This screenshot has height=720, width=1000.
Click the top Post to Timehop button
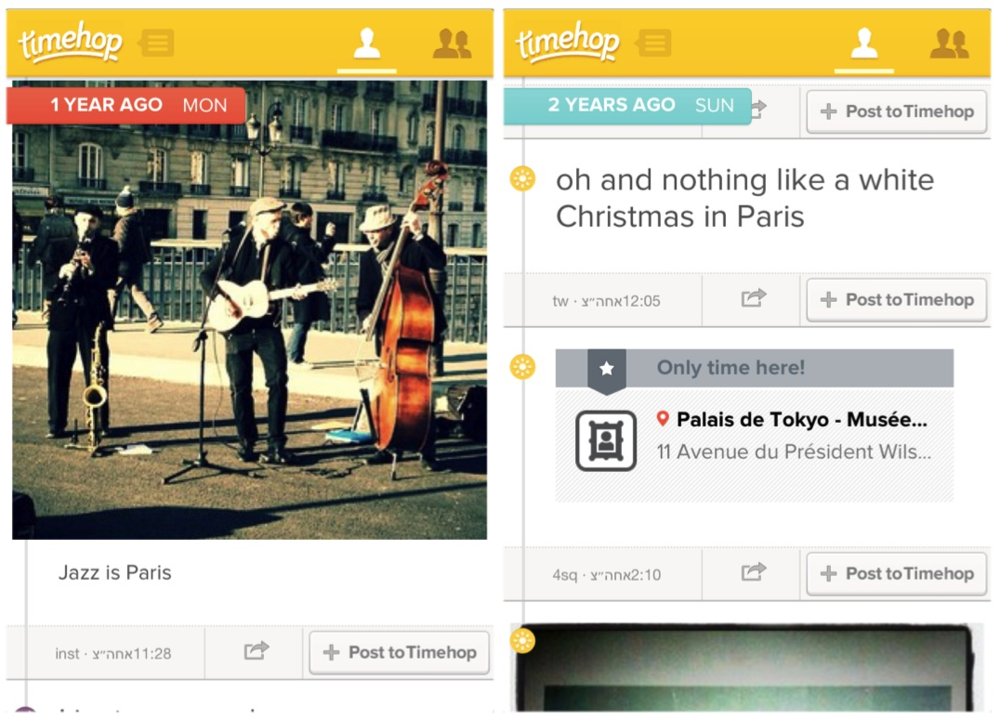tap(897, 112)
